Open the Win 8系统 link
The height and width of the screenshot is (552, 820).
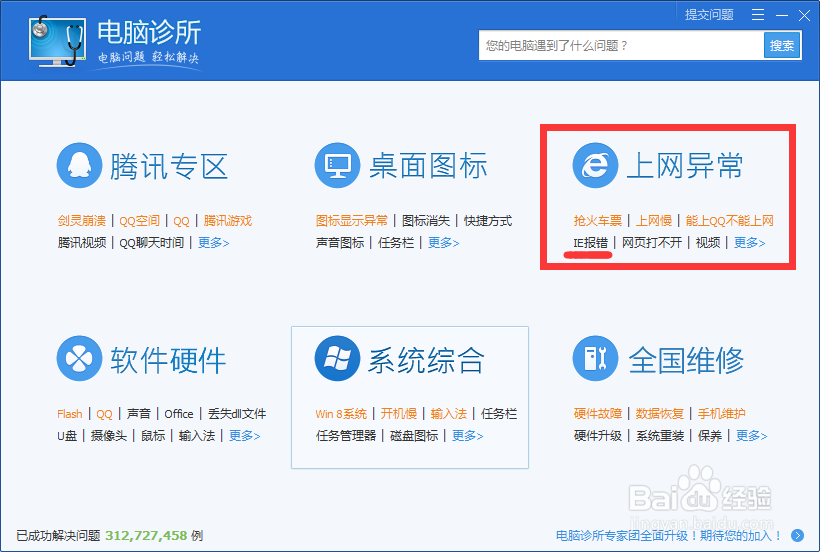pos(341,414)
